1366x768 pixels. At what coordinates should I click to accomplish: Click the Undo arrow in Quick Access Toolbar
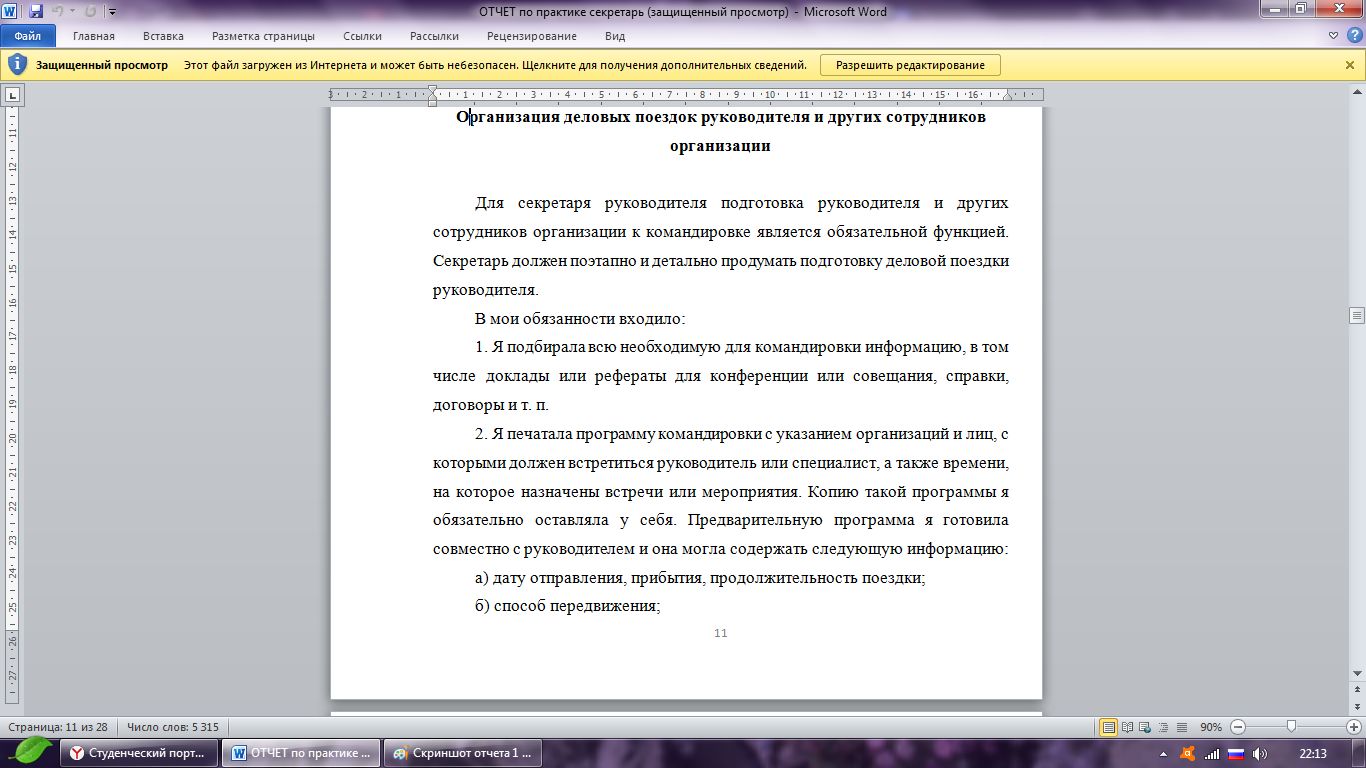click(x=57, y=12)
